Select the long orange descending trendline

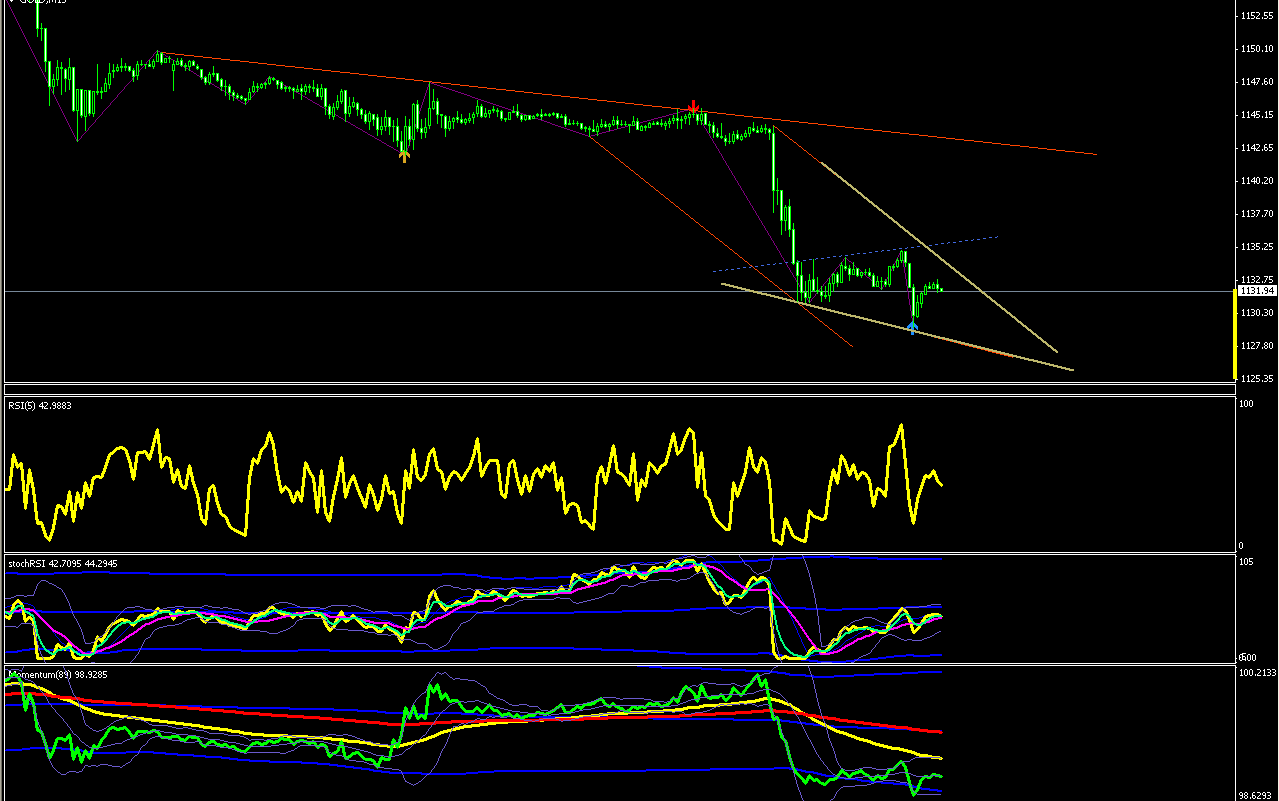tap(628, 104)
